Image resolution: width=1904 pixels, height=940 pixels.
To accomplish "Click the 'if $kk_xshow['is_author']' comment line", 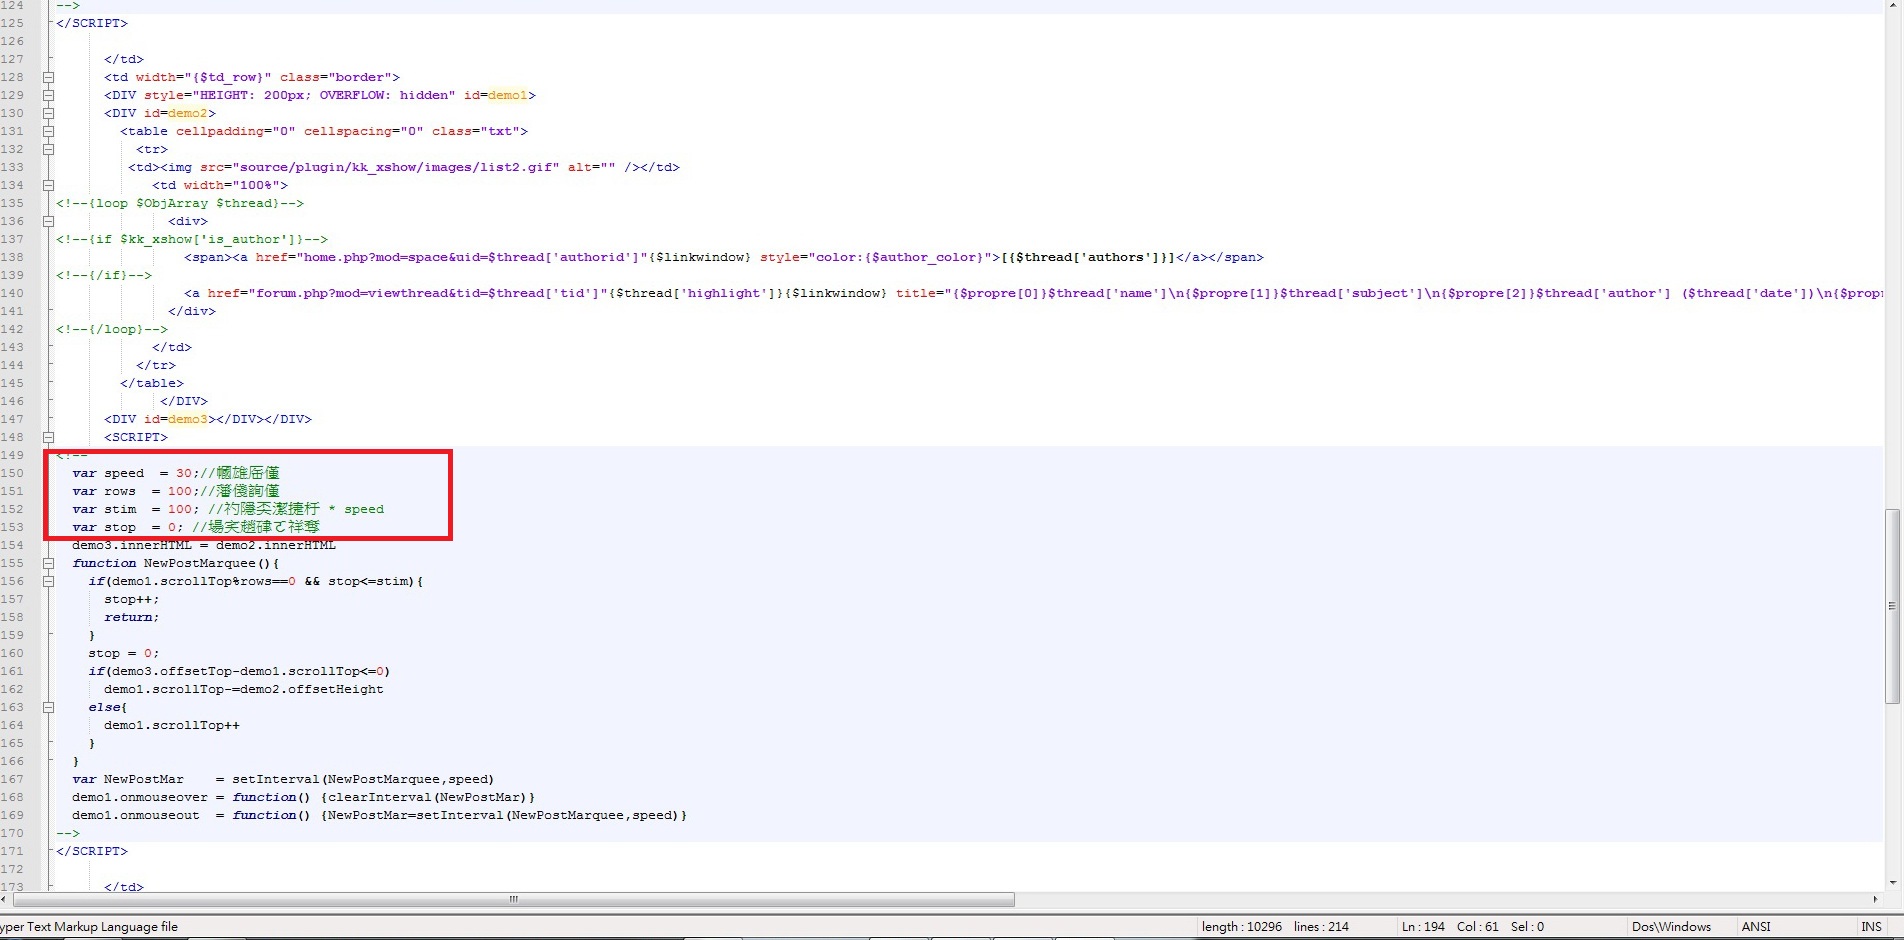I will tap(192, 239).
